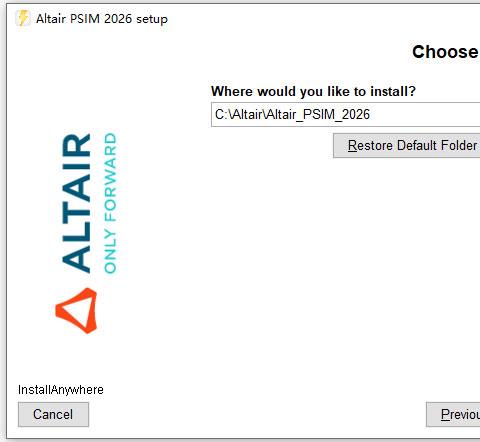Click Restore Default Folder button
Viewport: 480px width, 442px height.
[x=407, y=146]
